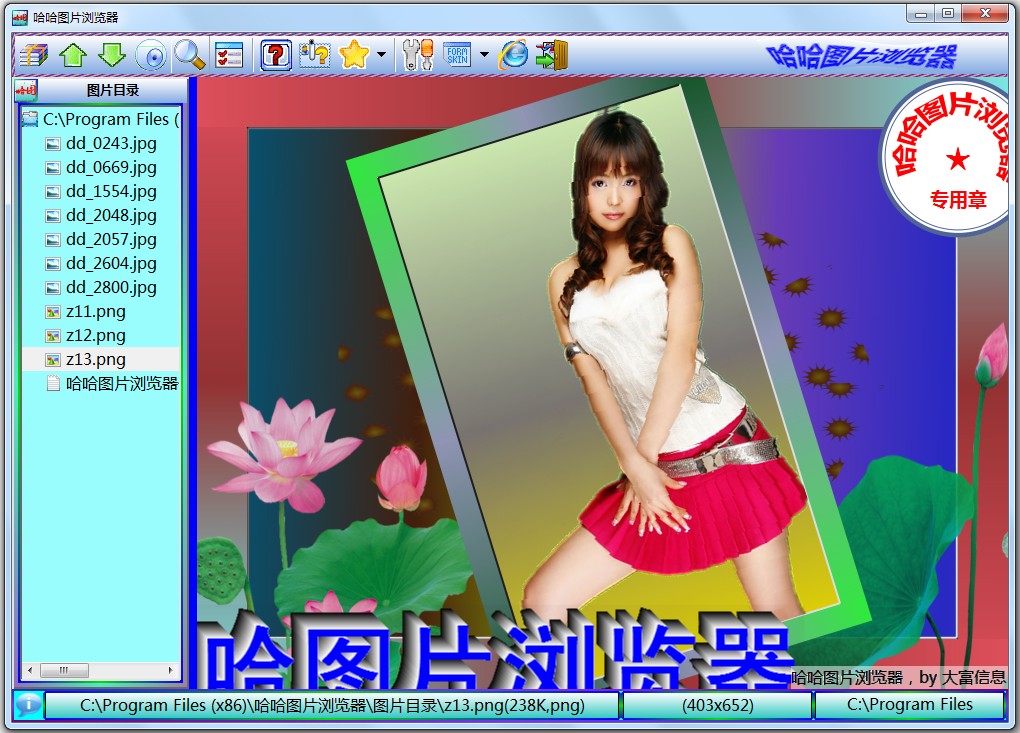Click the horizontal scrollbar right arrow in file panel

click(x=171, y=670)
